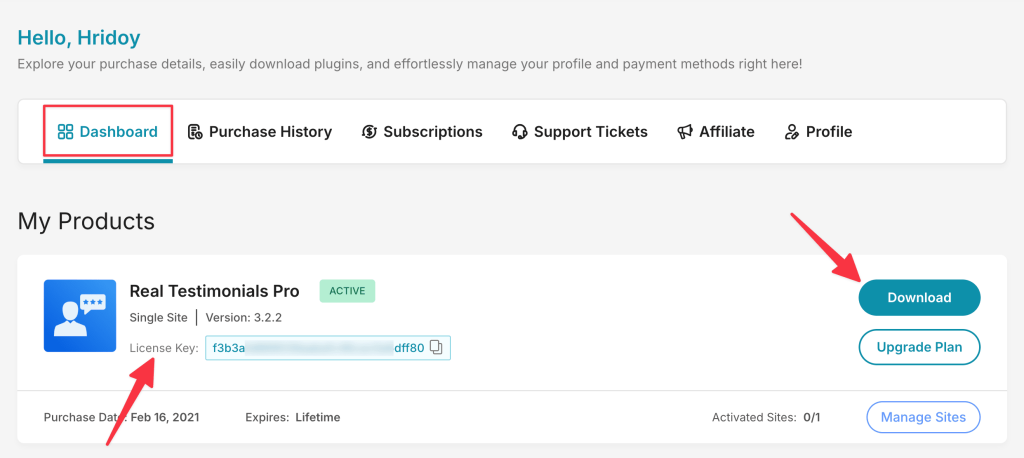Switch to Purchase History tab

[x=260, y=132]
